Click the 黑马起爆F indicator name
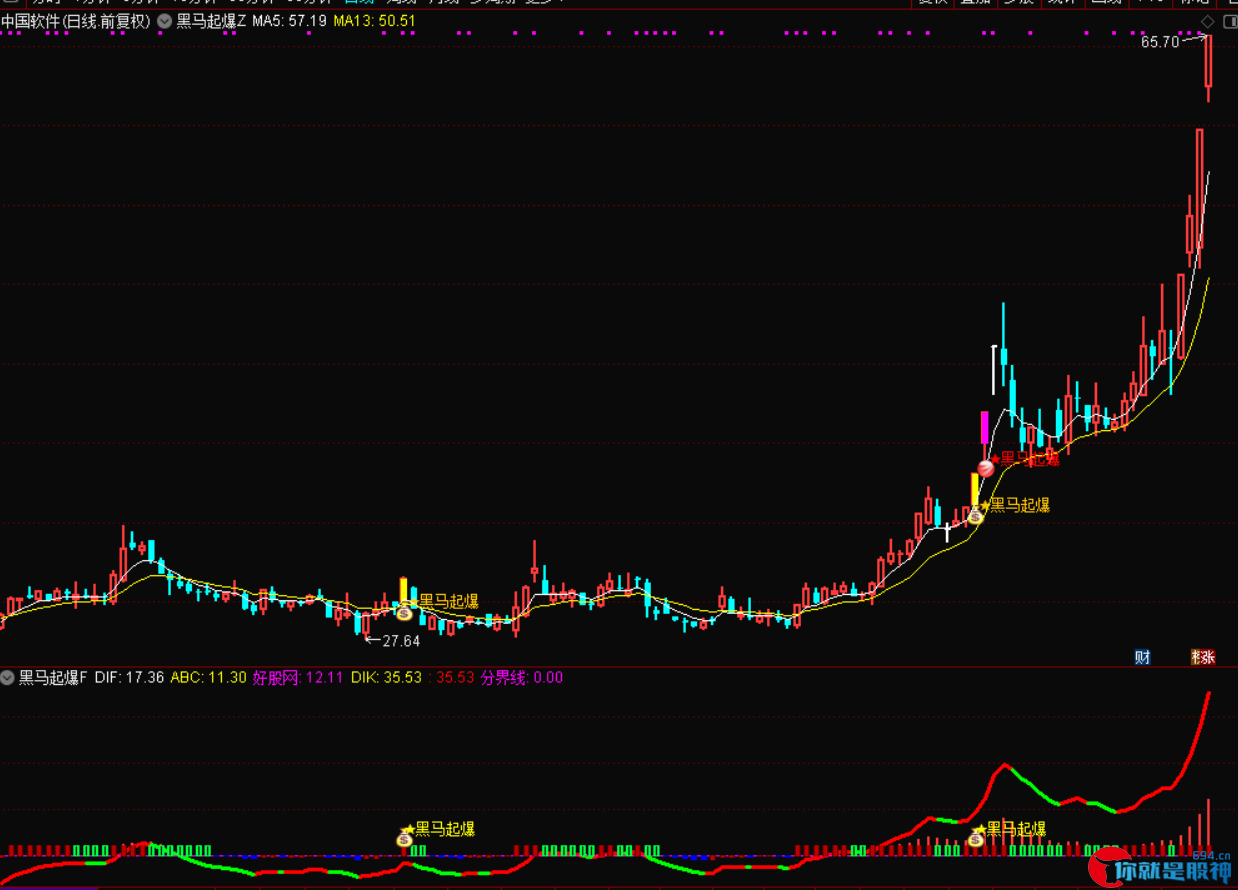The width and height of the screenshot is (1238, 890). [53, 678]
